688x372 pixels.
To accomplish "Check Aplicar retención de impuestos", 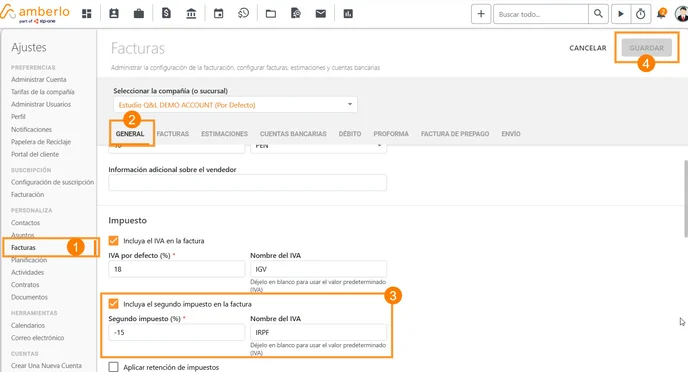I will [114, 367].
